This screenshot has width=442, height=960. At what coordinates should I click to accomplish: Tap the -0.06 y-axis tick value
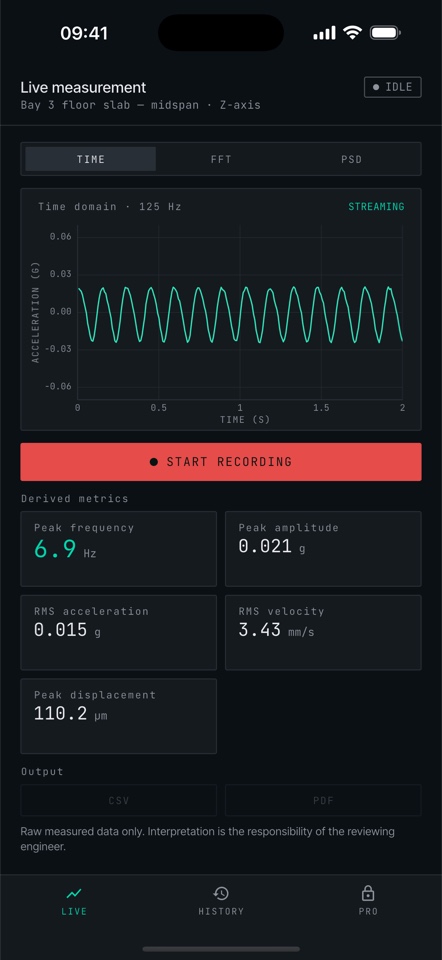tap(58, 386)
